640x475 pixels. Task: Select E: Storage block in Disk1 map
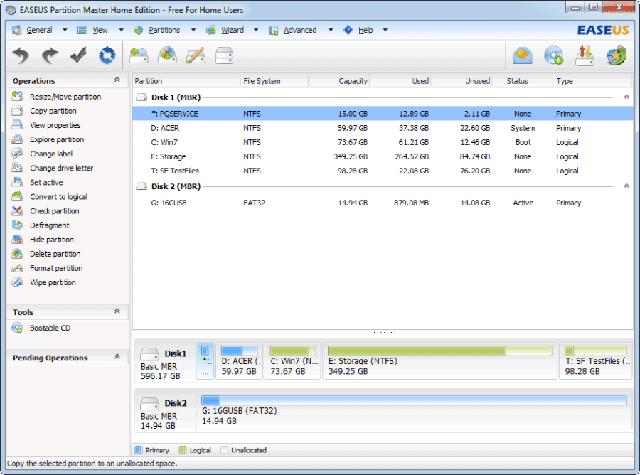pyautogui.click(x=440, y=361)
